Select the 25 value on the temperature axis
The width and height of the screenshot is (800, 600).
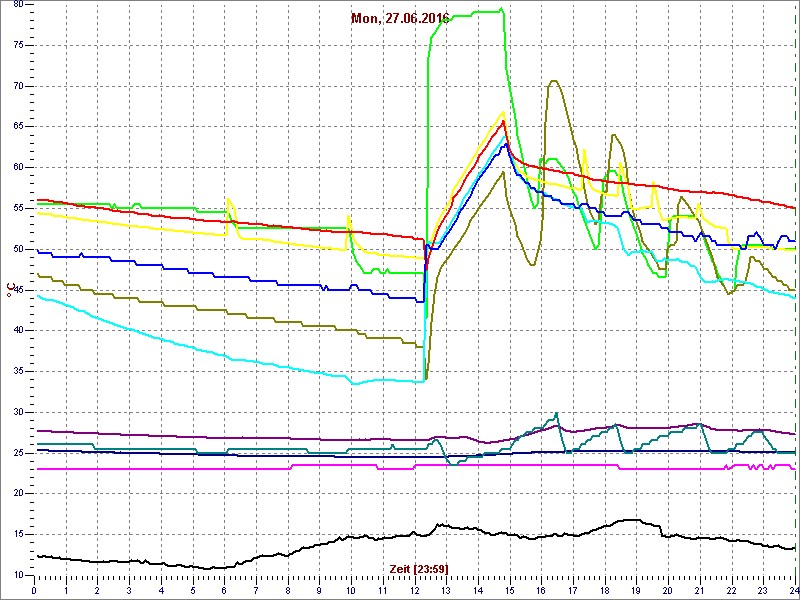[x=17, y=453]
